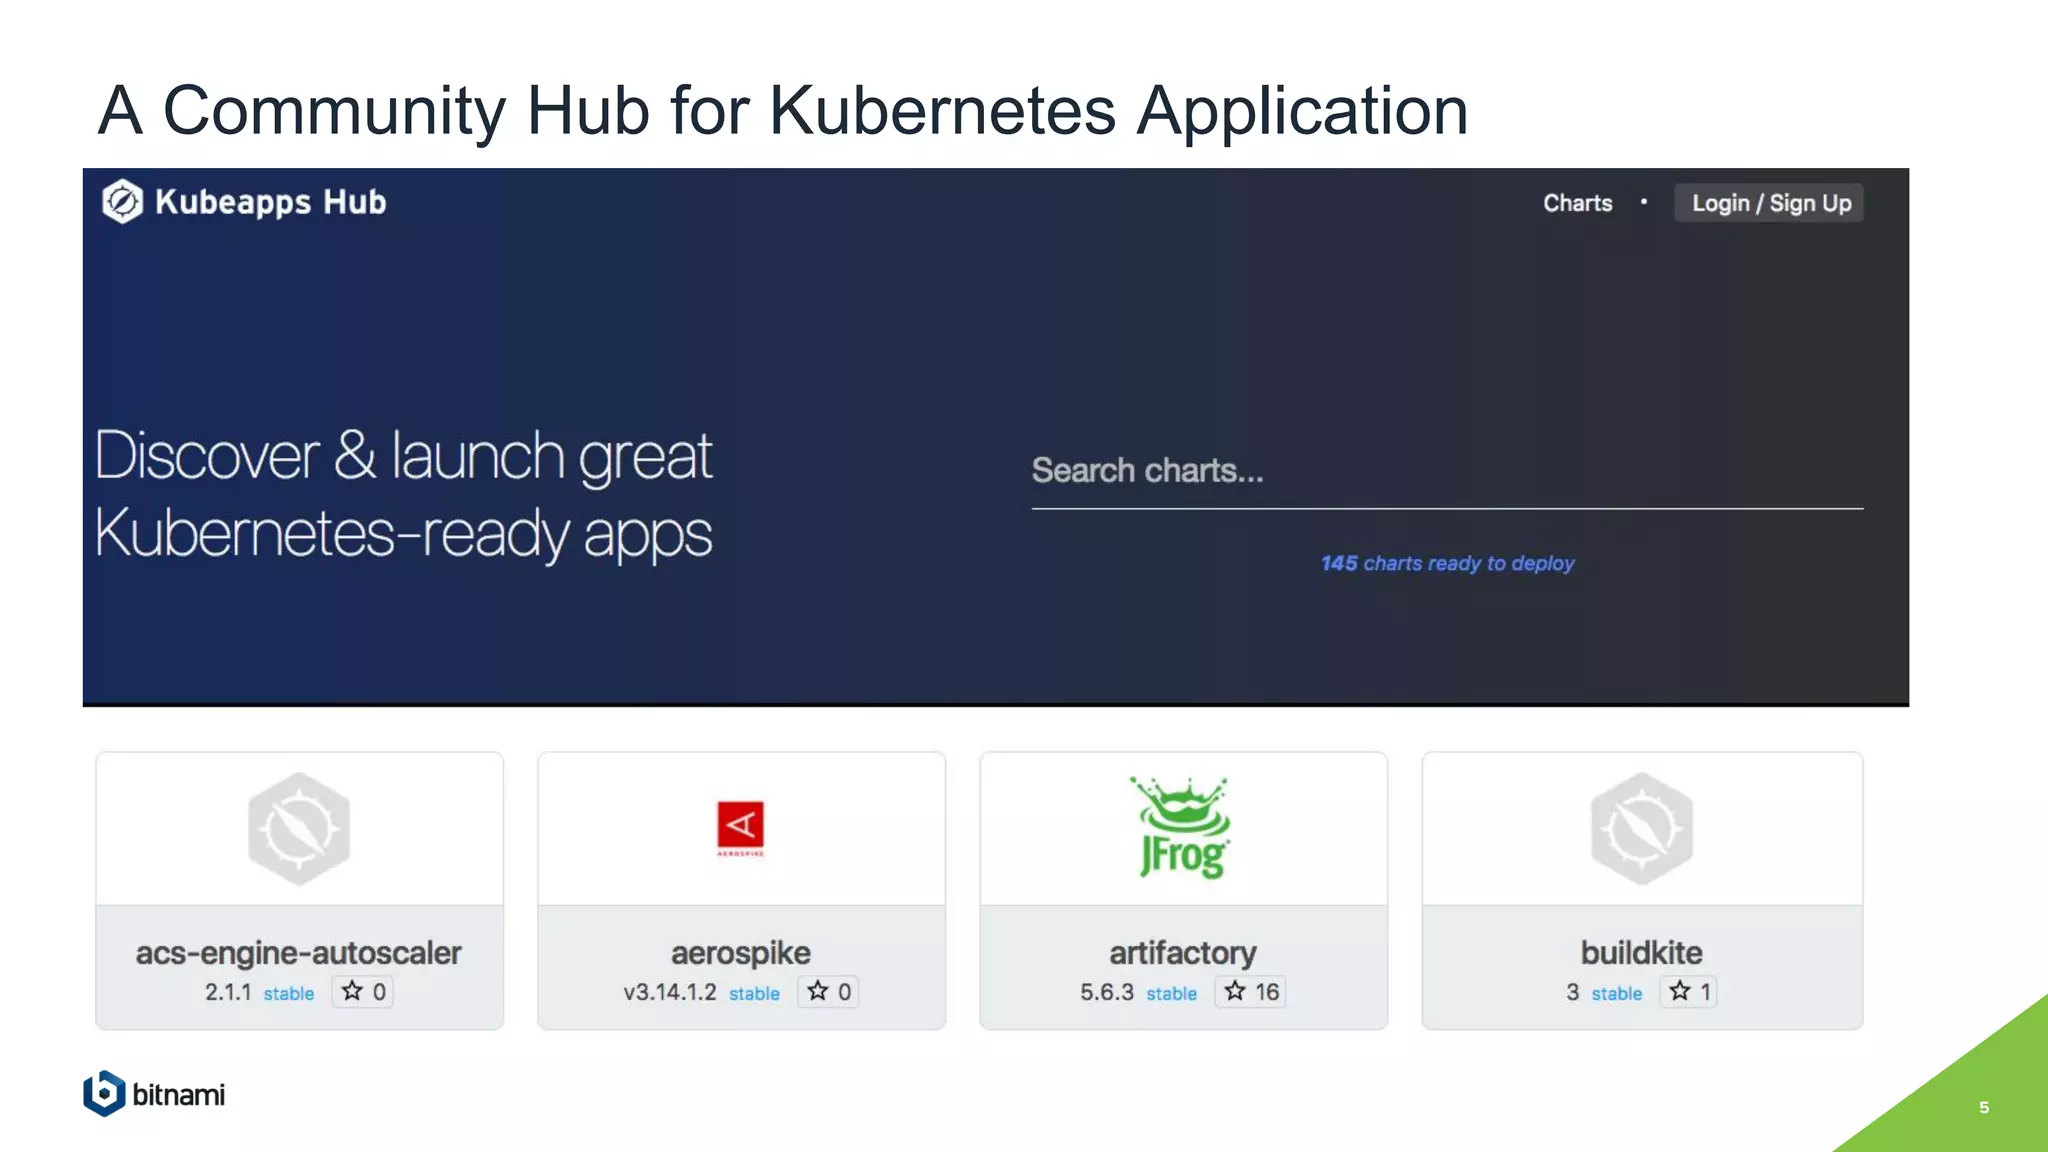2048x1152 pixels.
Task: Star the acs-engine-autoscaler chart
Action: click(x=363, y=991)
